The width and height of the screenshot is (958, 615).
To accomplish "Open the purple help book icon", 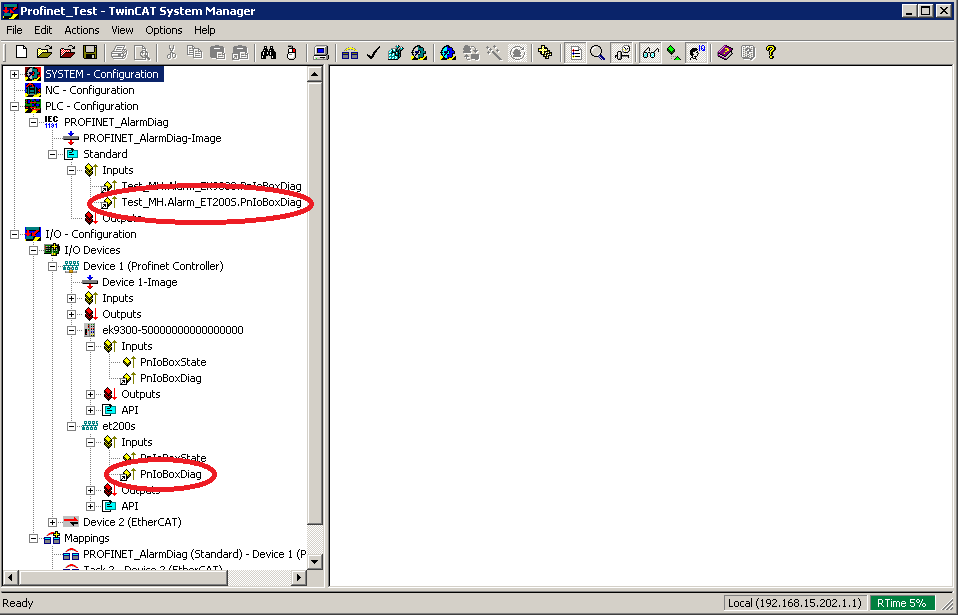I will (x=725, y=53).
